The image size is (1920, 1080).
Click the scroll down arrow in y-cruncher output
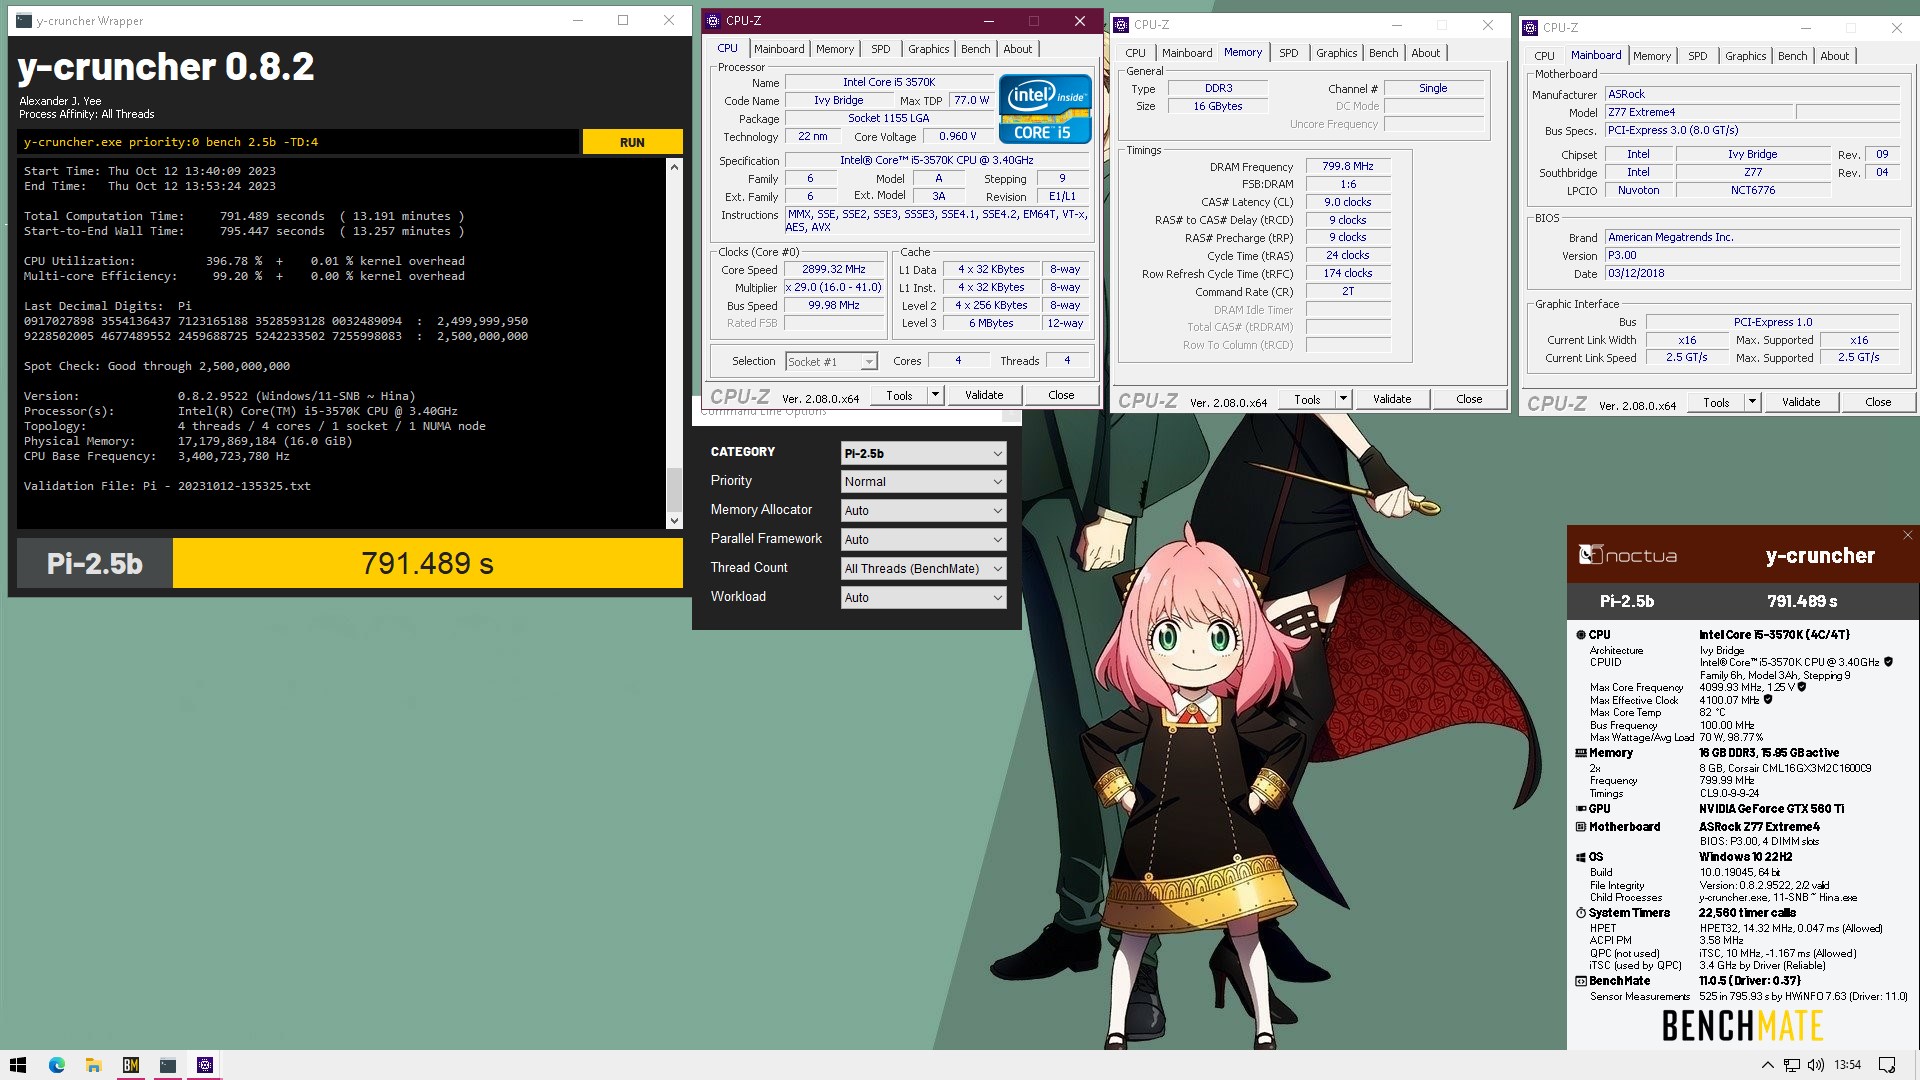pos(674,520)
